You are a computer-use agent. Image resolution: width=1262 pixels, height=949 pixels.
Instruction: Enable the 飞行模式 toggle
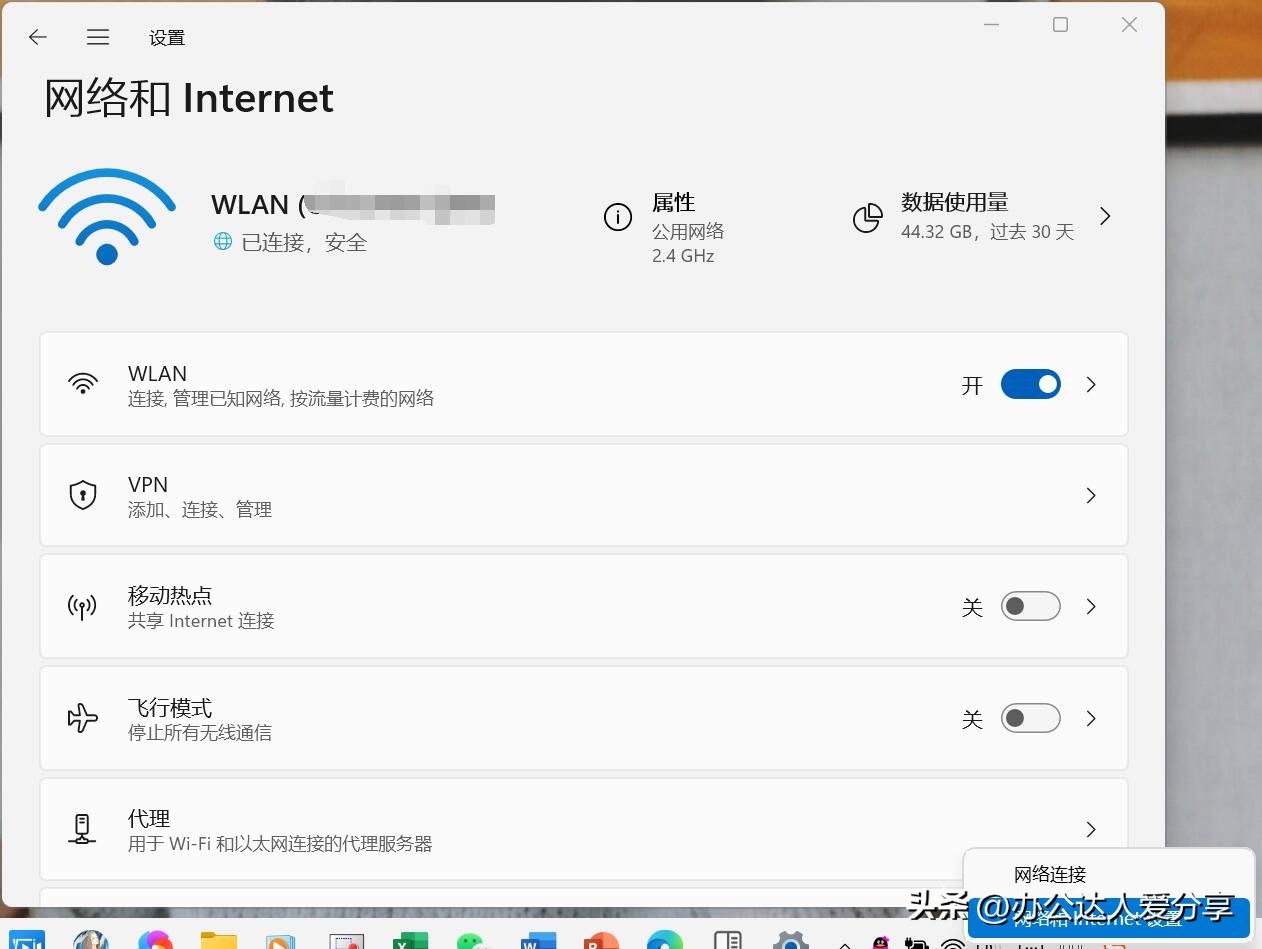click(x=1030, y=717)
